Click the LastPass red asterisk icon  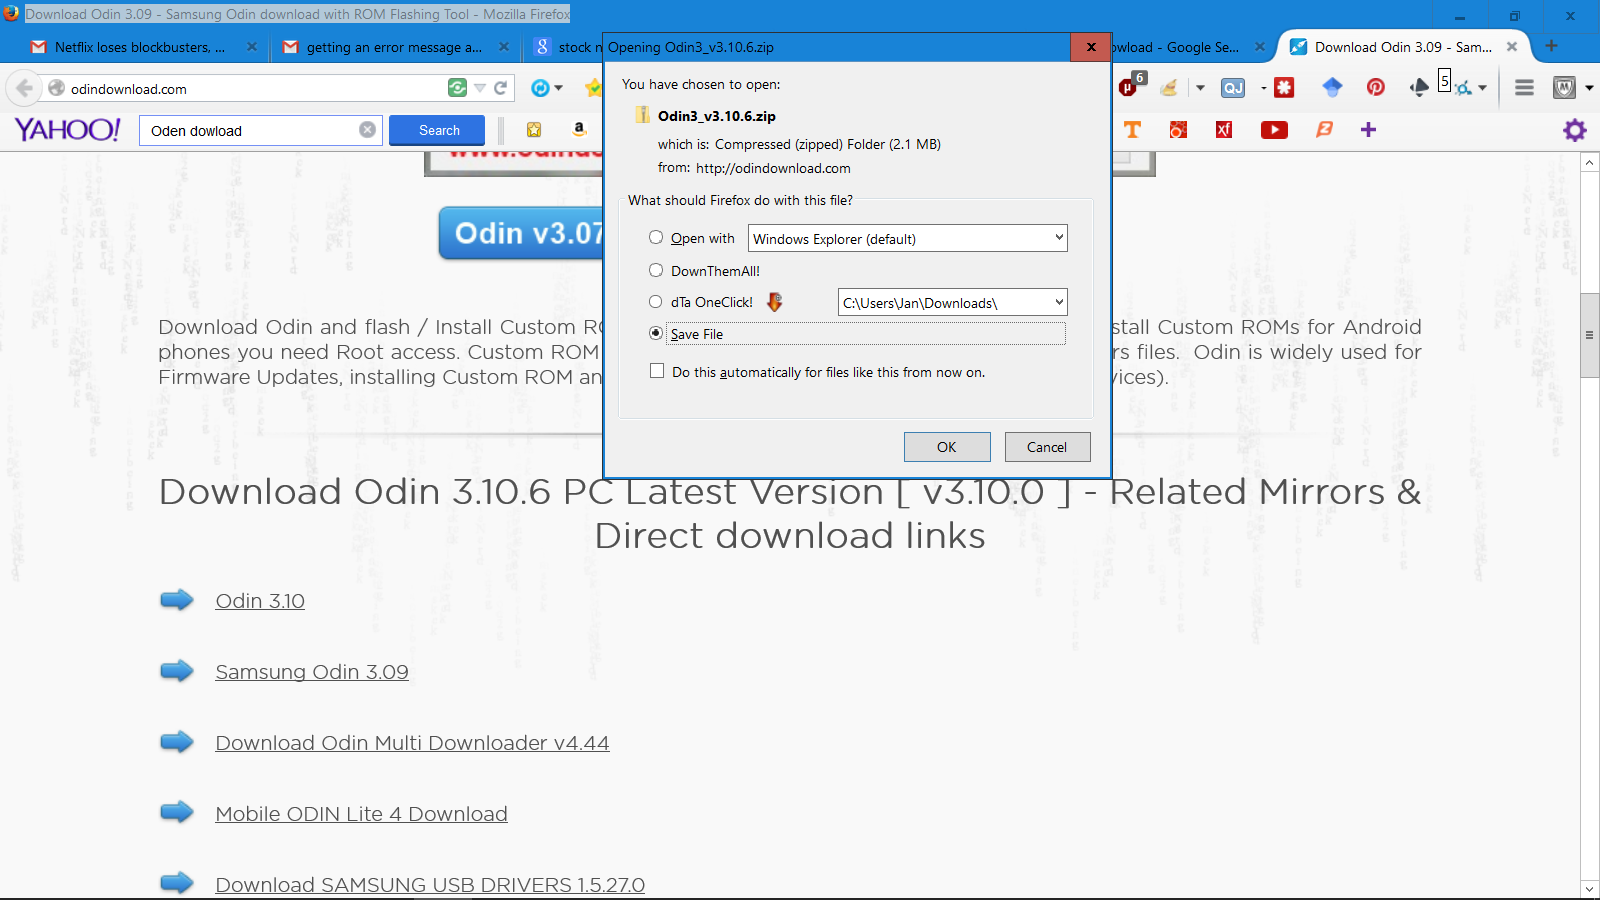1284,88
